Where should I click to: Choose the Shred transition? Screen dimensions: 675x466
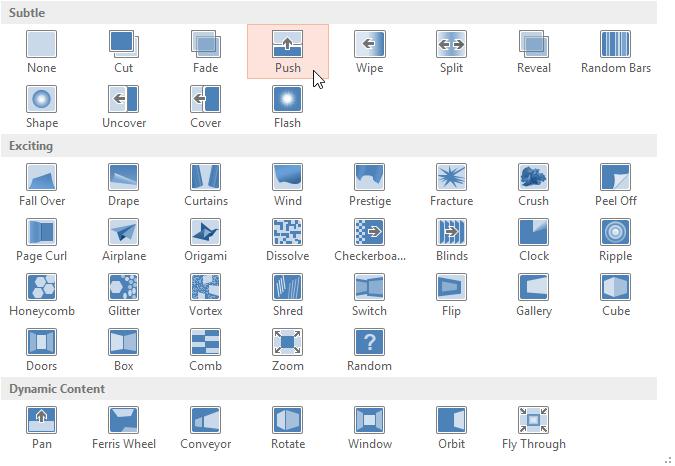[288, 295]
